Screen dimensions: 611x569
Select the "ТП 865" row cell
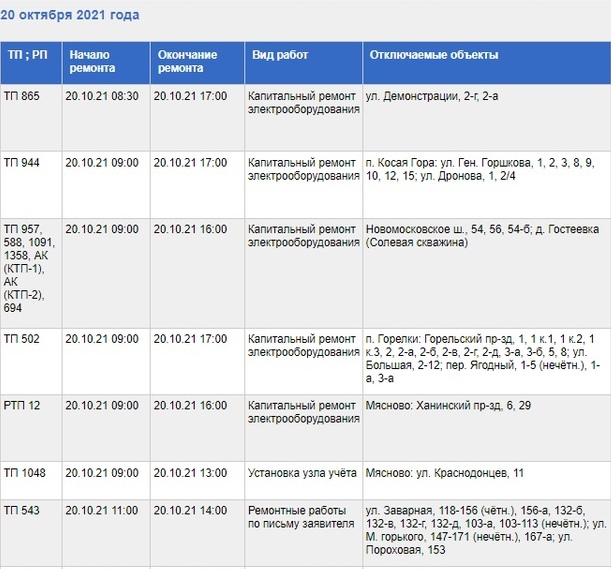point(23,95)
